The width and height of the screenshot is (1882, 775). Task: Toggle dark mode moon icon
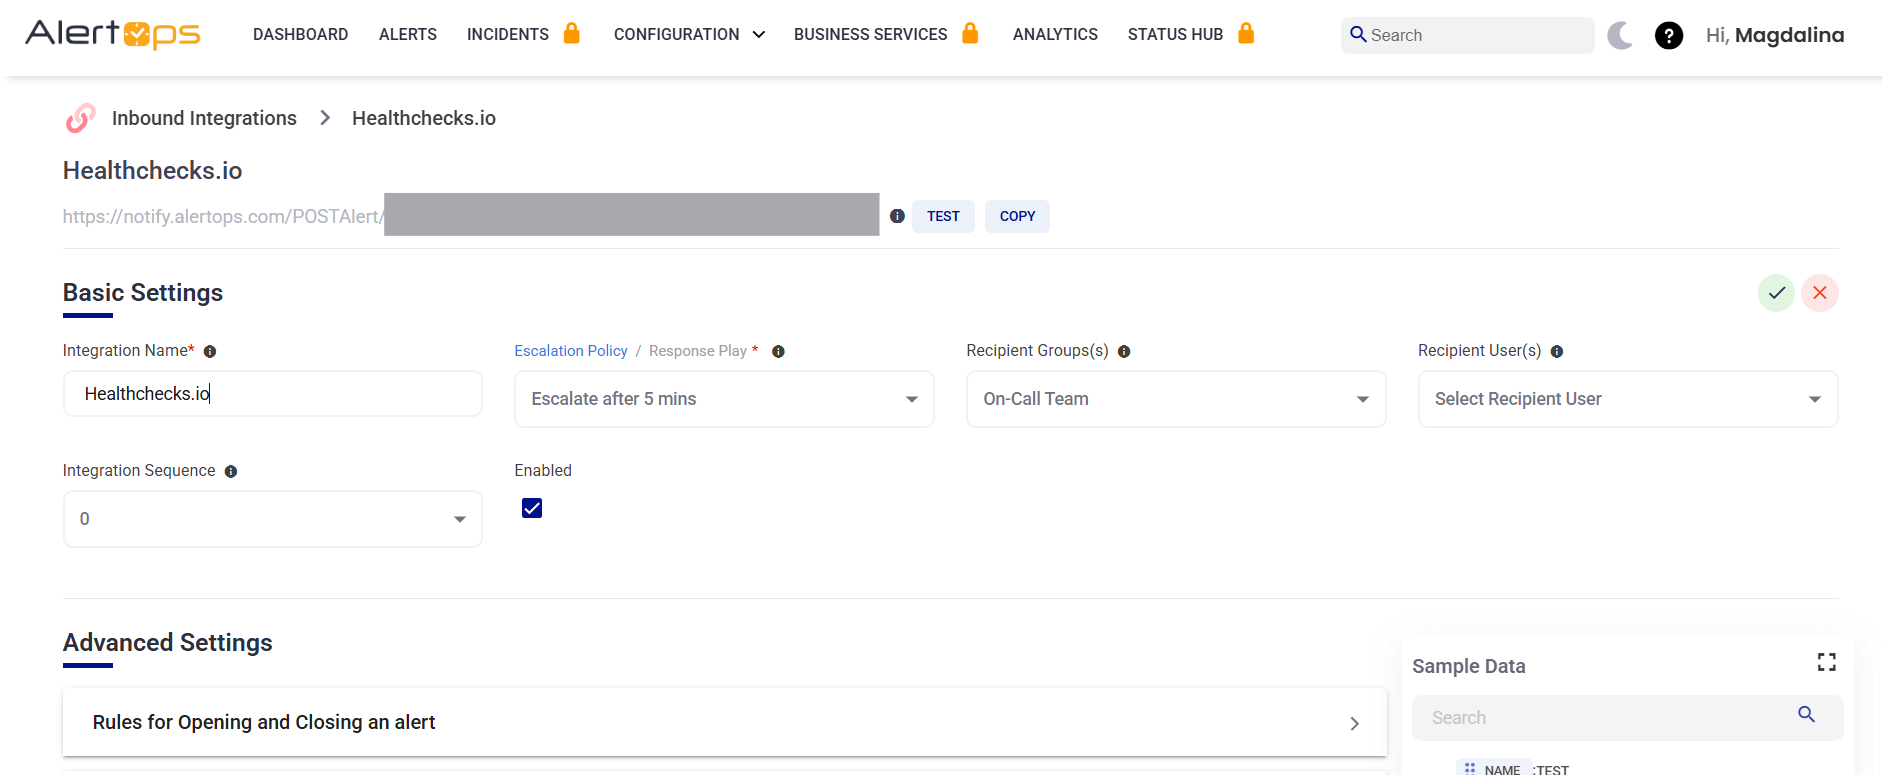(x=1620, y=36)
